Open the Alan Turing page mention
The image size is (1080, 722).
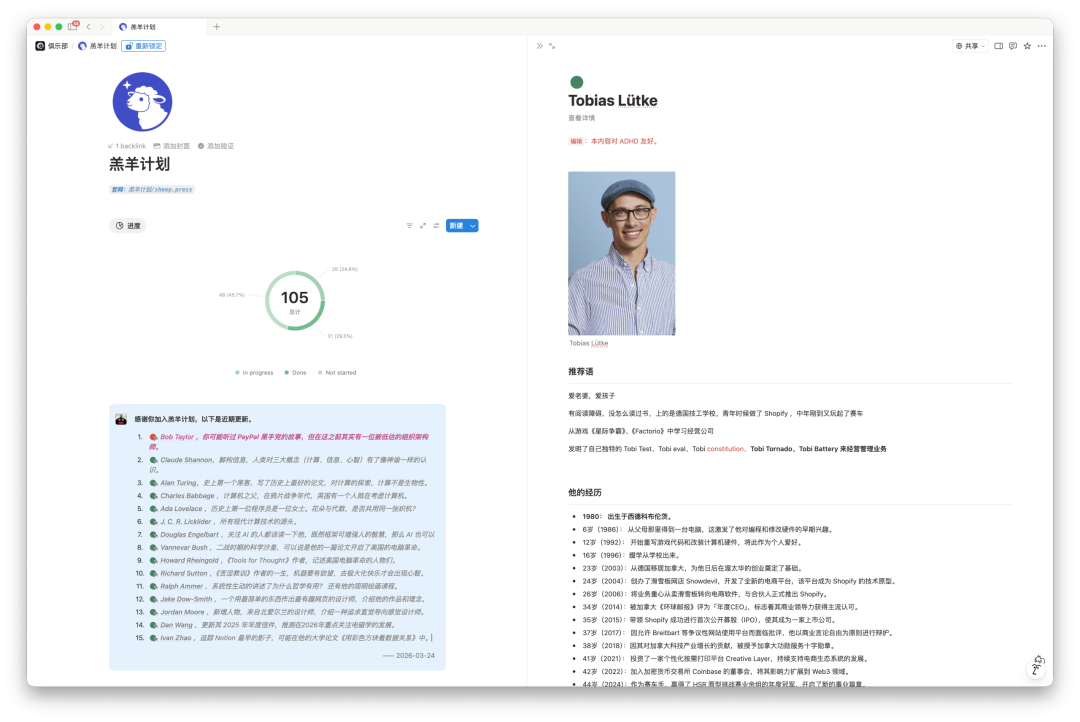(x=173, y=483)
